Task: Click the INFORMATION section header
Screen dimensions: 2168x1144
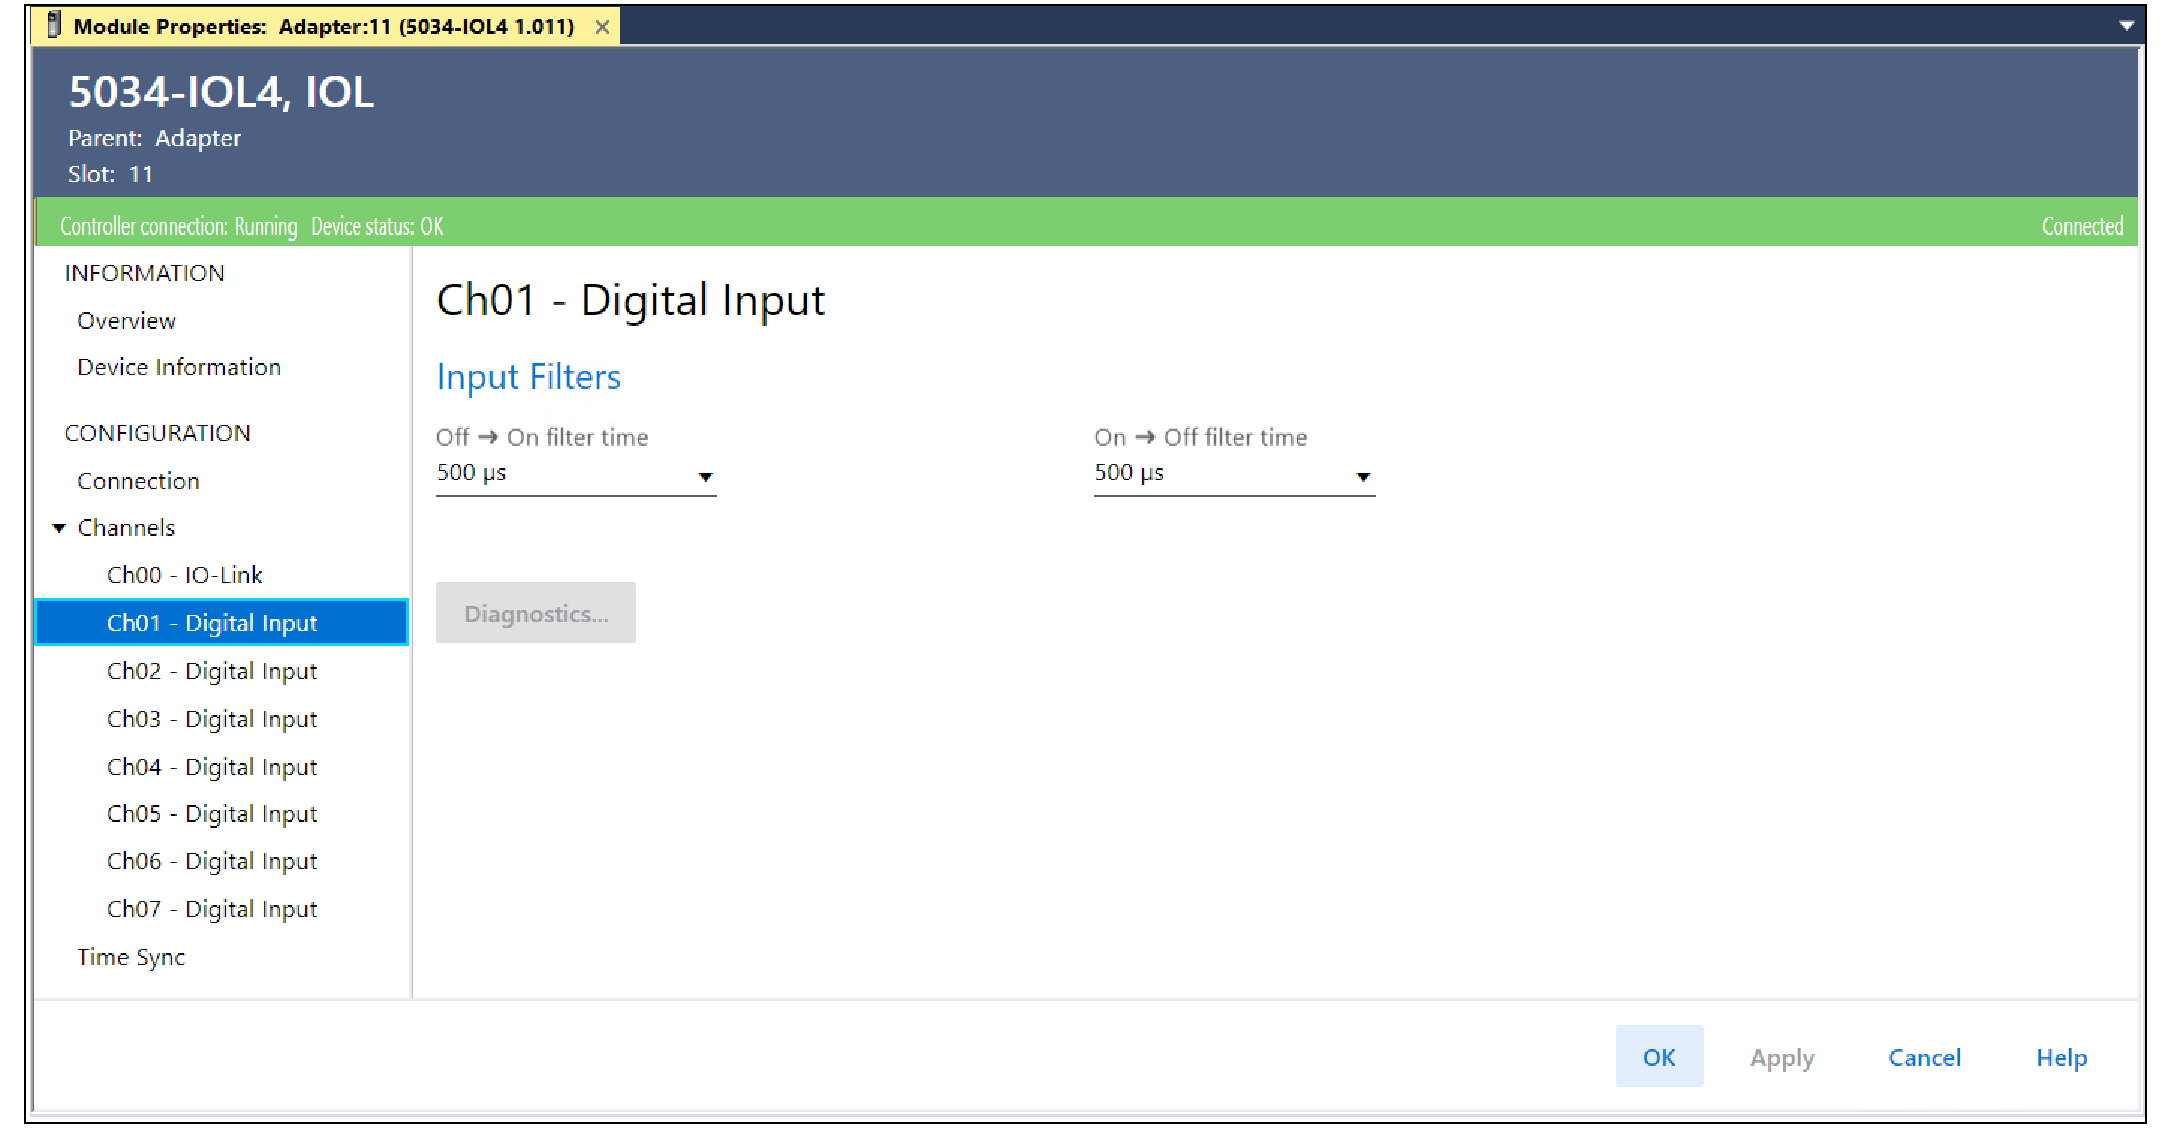Action: 144,273
